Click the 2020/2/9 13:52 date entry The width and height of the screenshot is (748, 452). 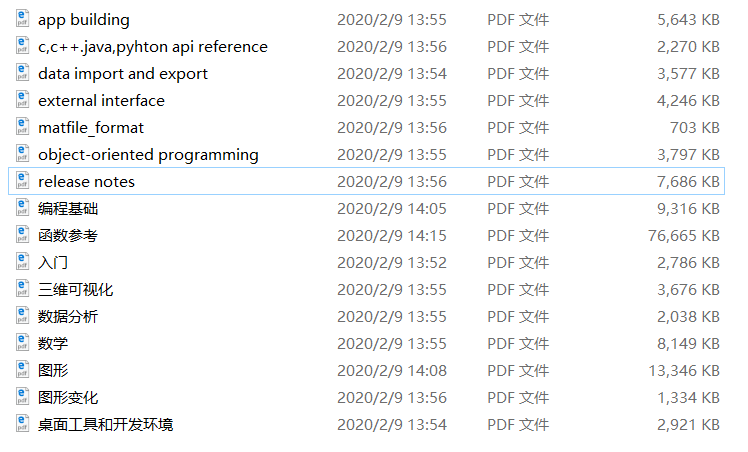391,262
